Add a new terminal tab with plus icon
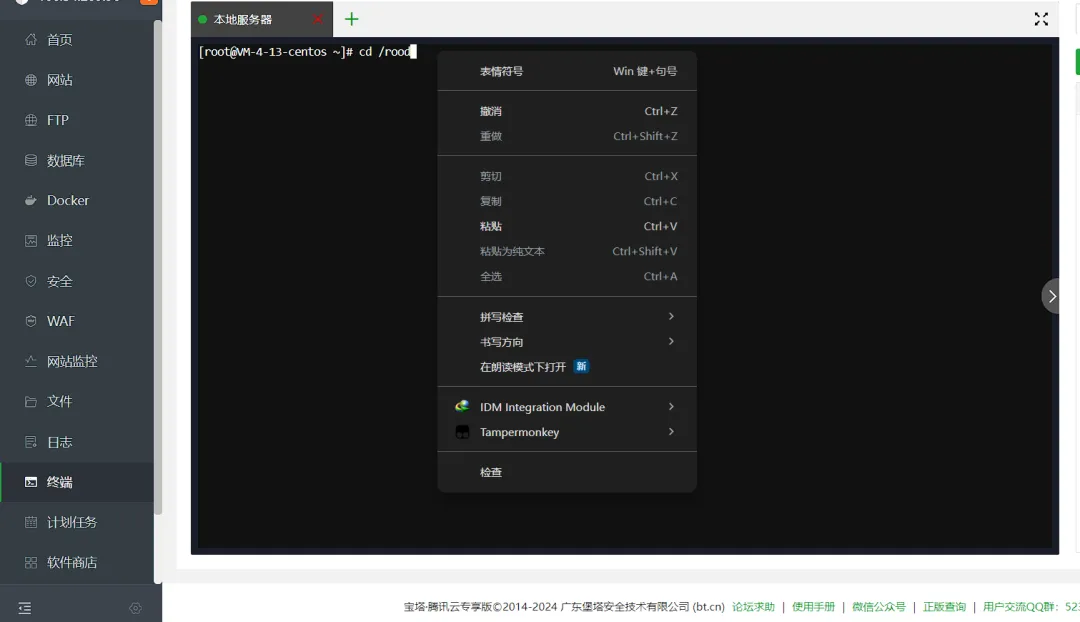Screen dimensions: 1080x622 [x=351, y=19]
